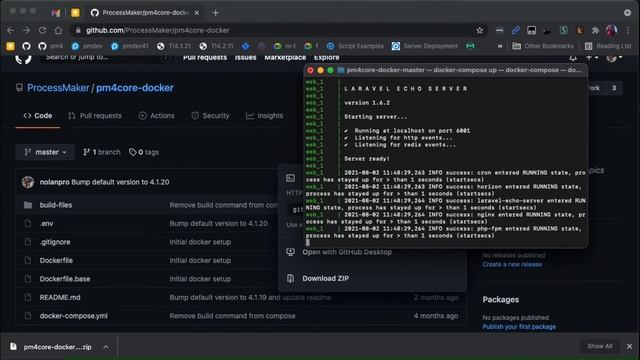Bookmark this page with the star icon
Viewport: 640px width, 360px height.
point(480,30)
